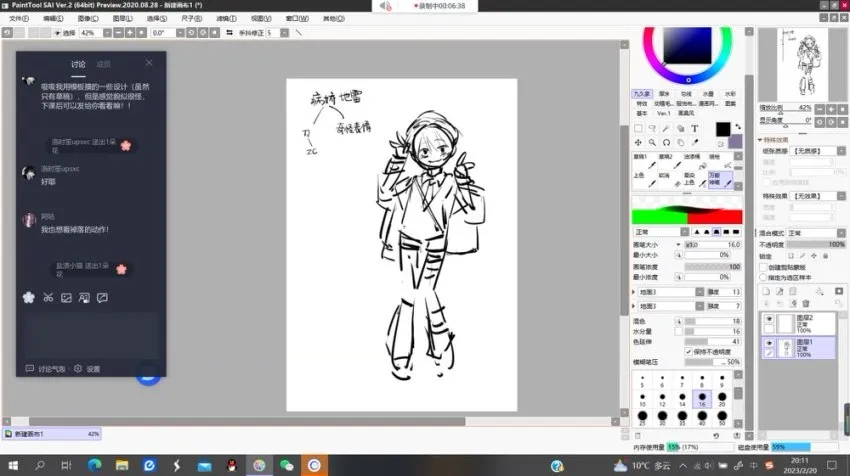Switch to the 讨论 tab in chat

pyautogui.click(x=77, y=63)
